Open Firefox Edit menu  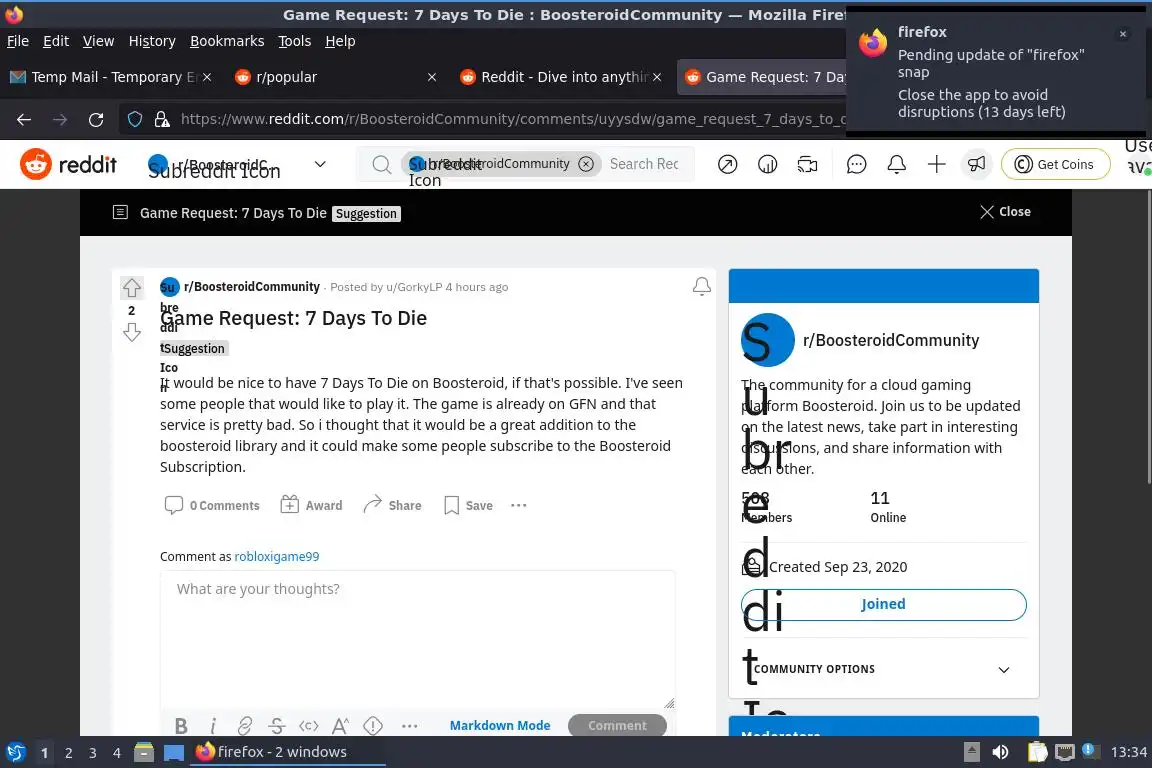56,41
